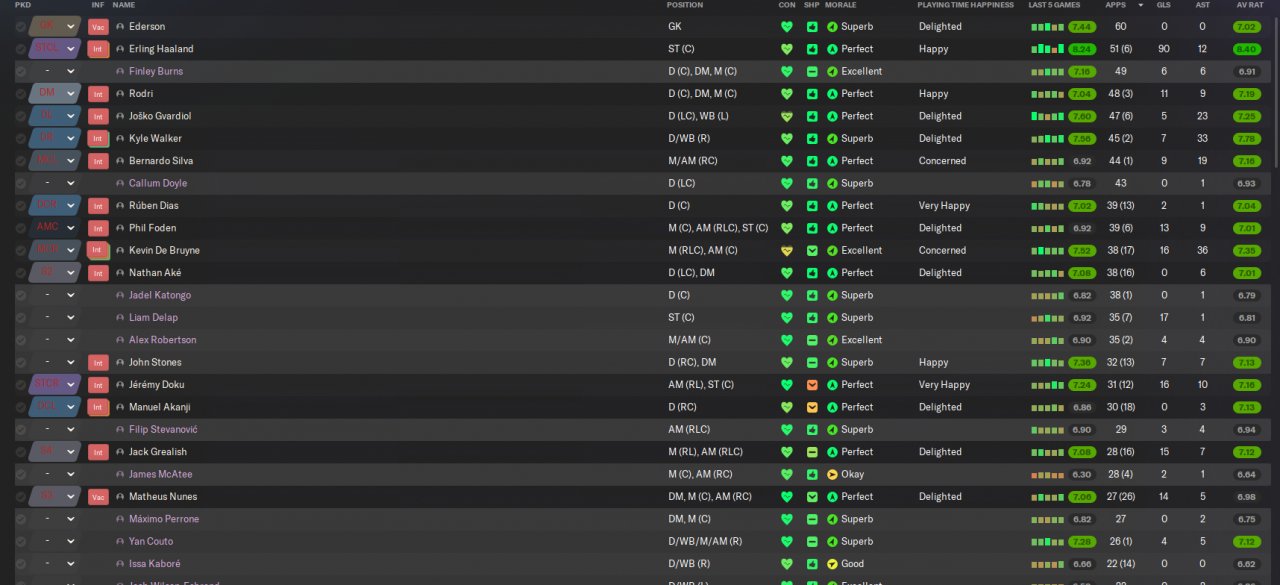Screen dimensions: 1280x585
Task: Click James McAtee's Okay morale icon
Action: 832,475
